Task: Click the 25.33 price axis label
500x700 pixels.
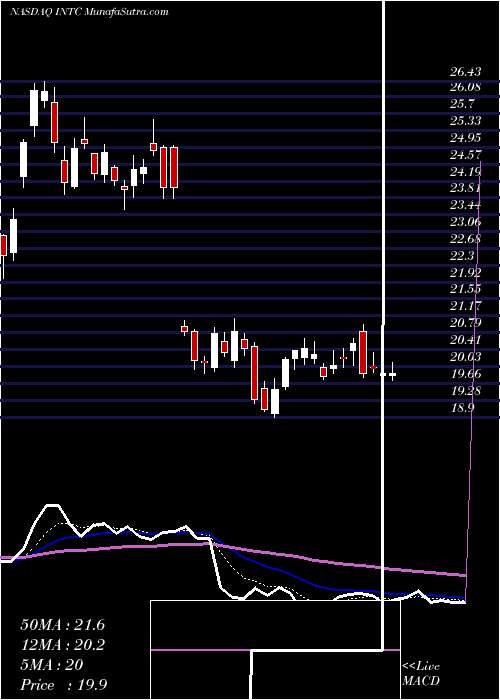Action: 465,121
